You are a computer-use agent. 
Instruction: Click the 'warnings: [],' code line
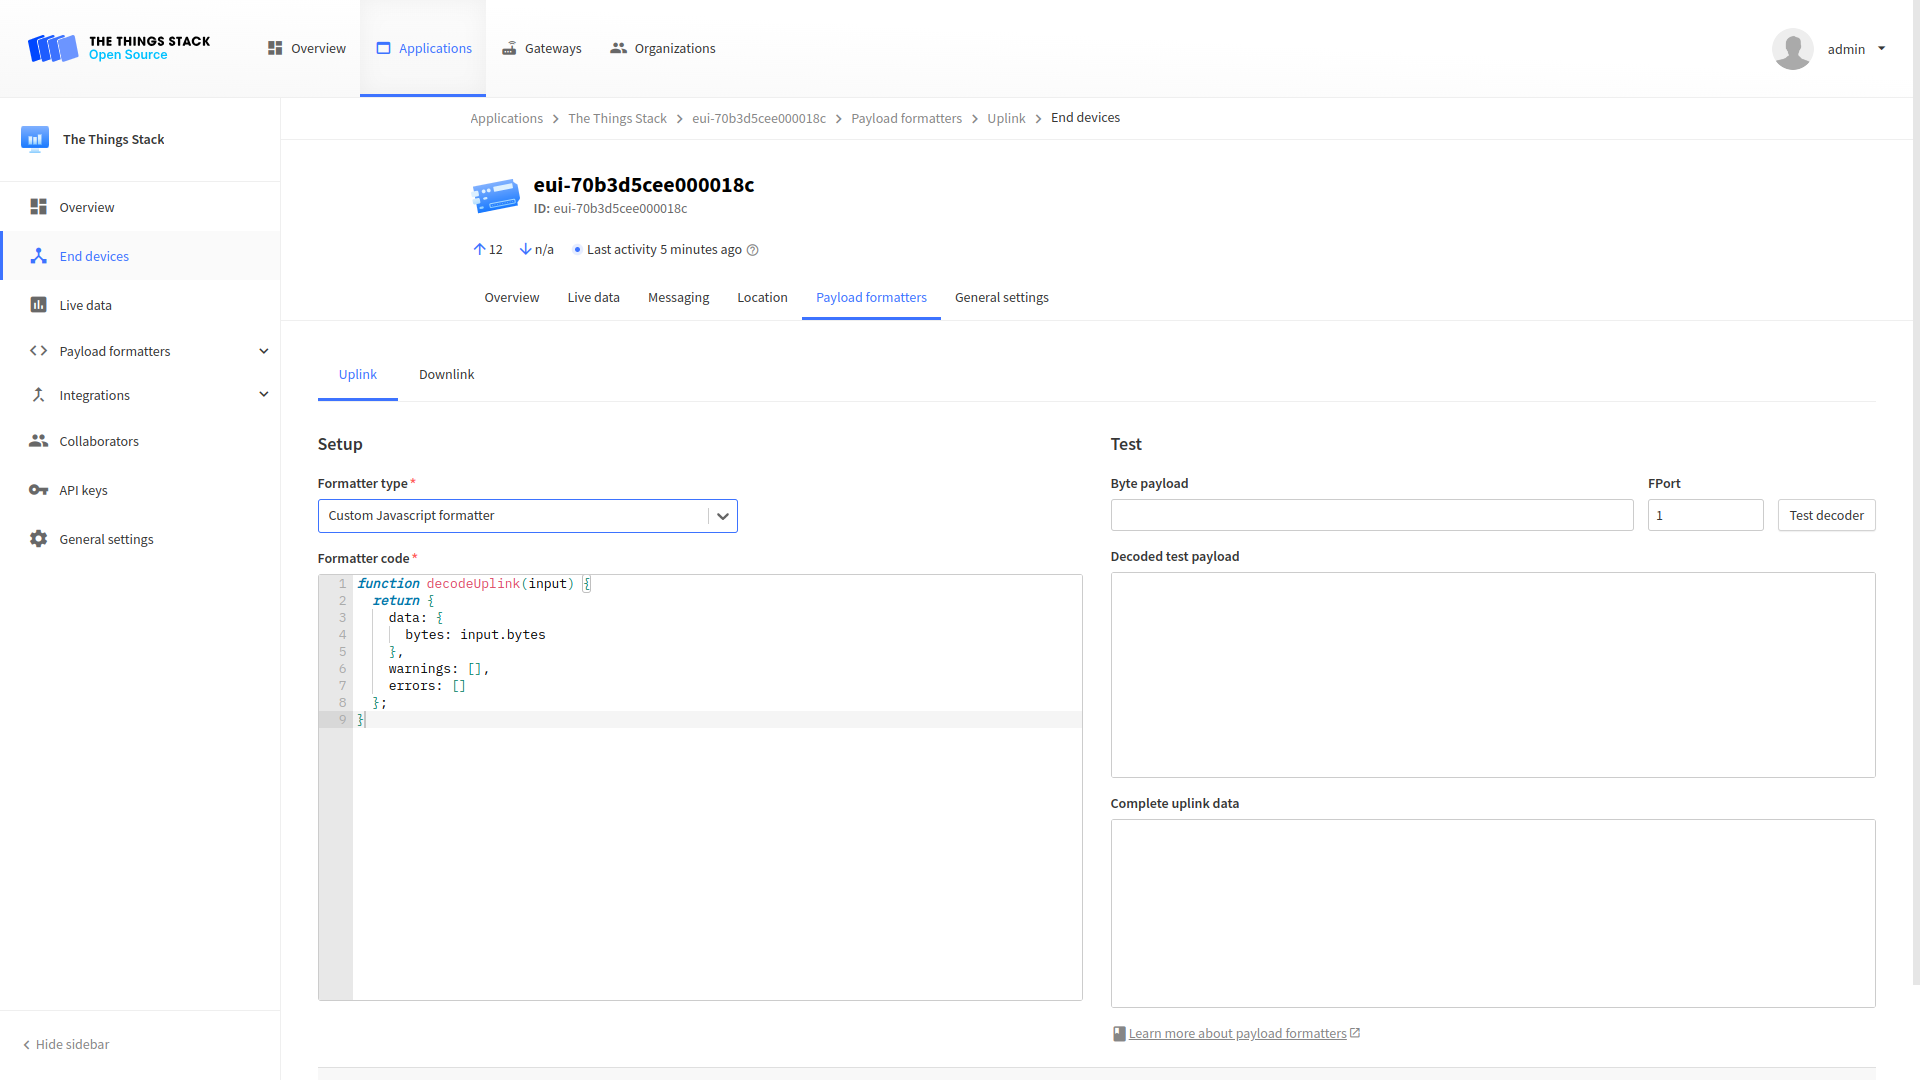439,669
